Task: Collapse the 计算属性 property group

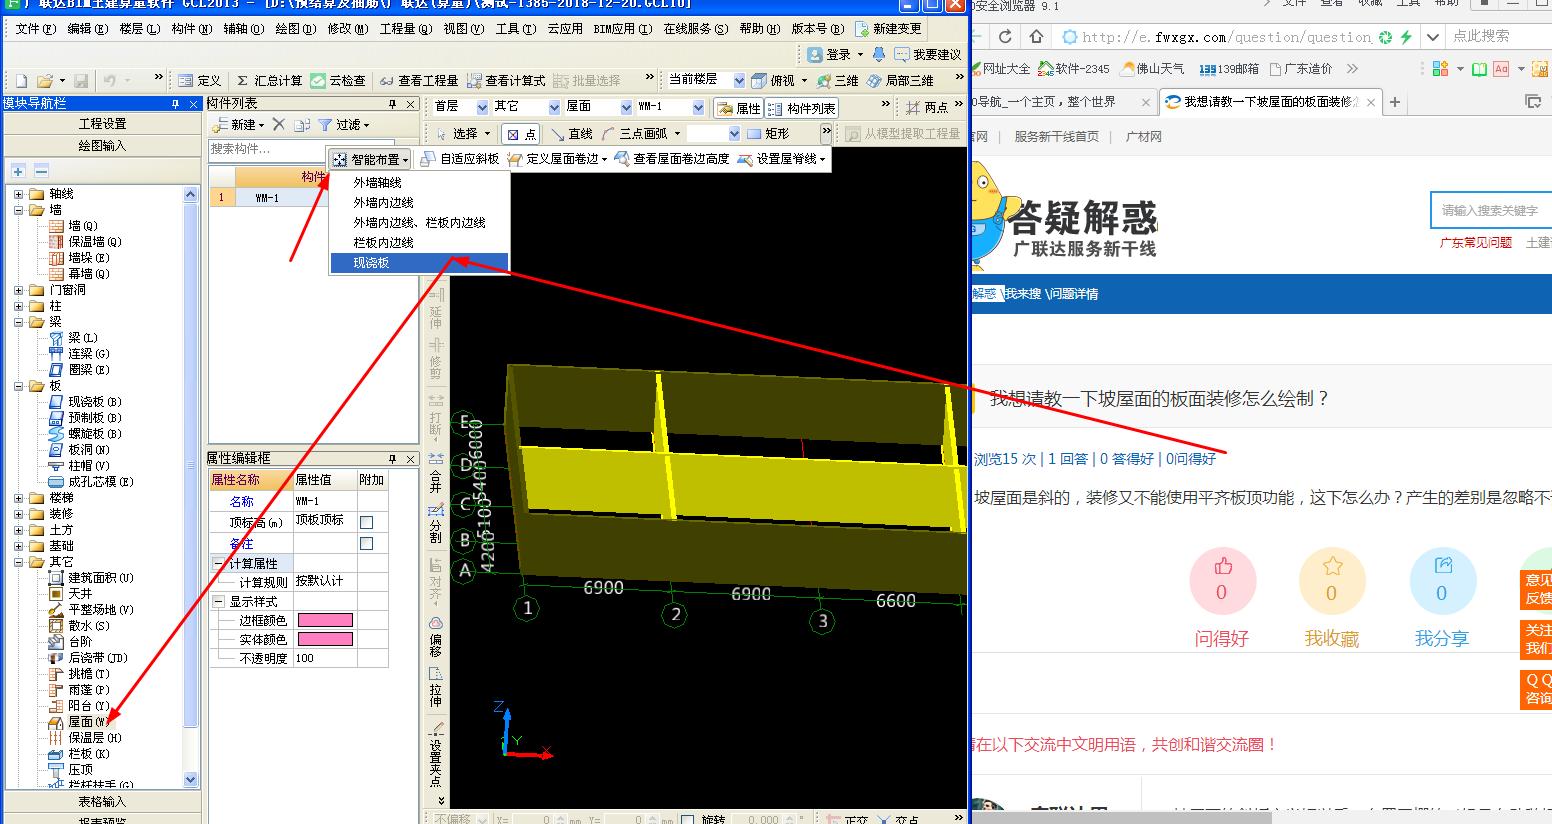Action: 220,564
